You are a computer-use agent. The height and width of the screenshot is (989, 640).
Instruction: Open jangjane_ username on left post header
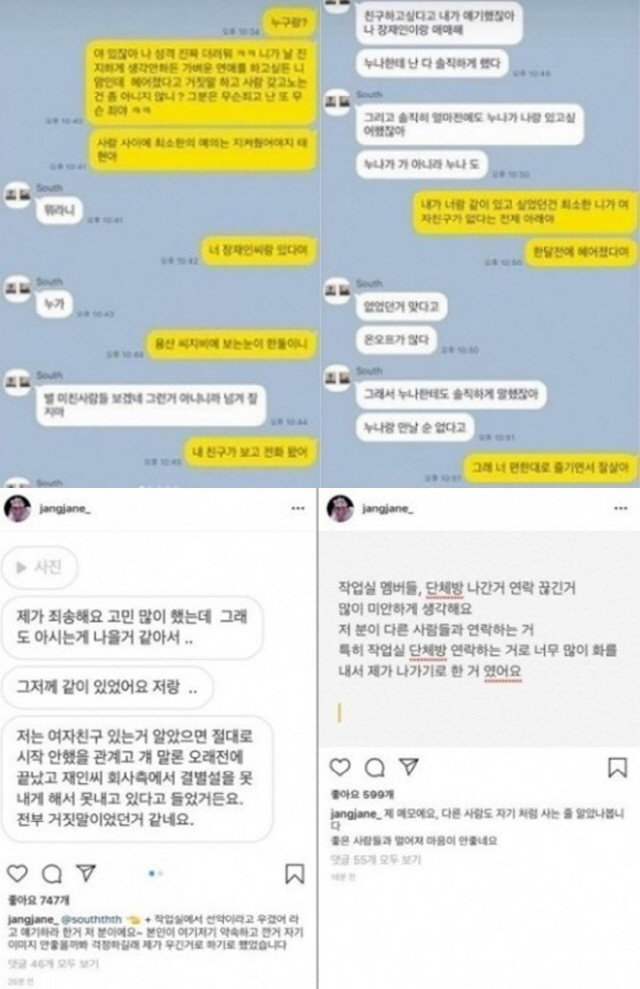pyautogui.click(x=64, y=509)
